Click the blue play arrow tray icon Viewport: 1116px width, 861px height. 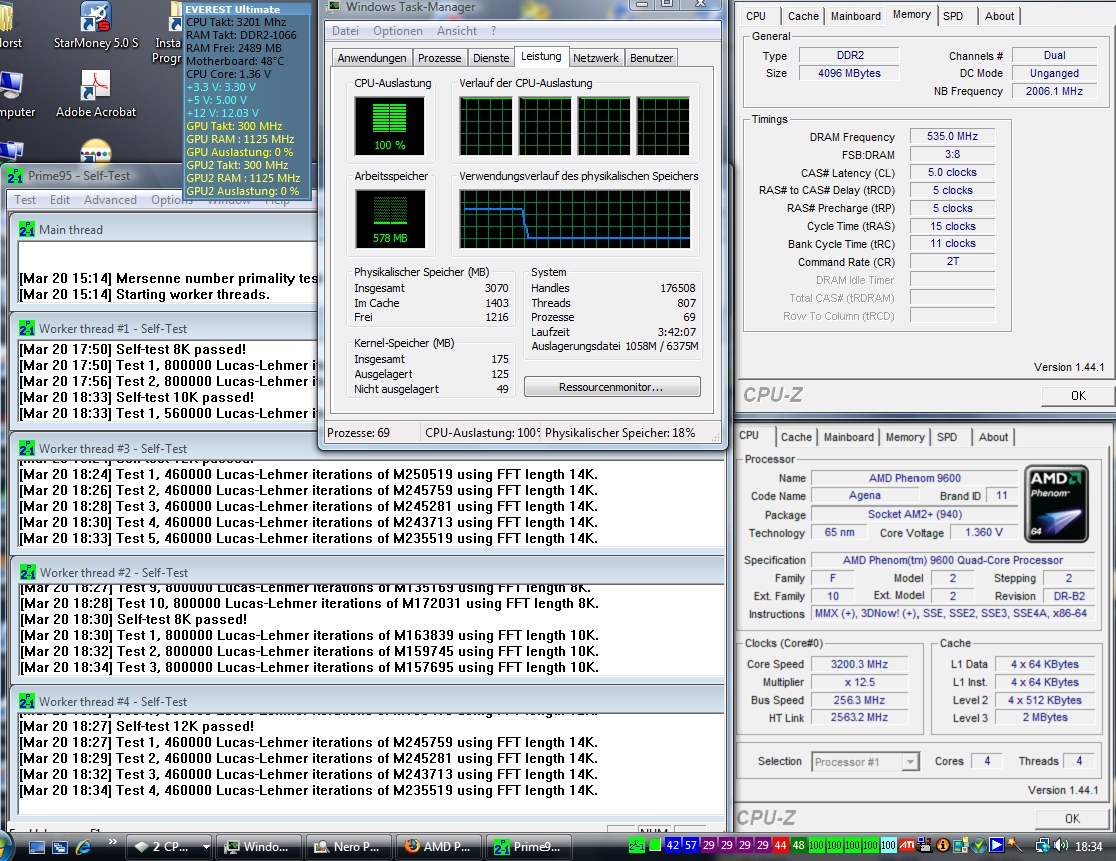coord(996,845)
